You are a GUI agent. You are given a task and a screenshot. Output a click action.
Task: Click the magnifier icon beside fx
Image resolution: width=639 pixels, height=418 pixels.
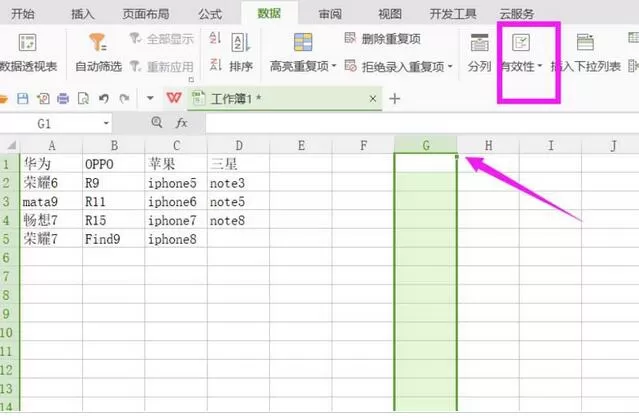pyautogui.click(x=156, y=122)
